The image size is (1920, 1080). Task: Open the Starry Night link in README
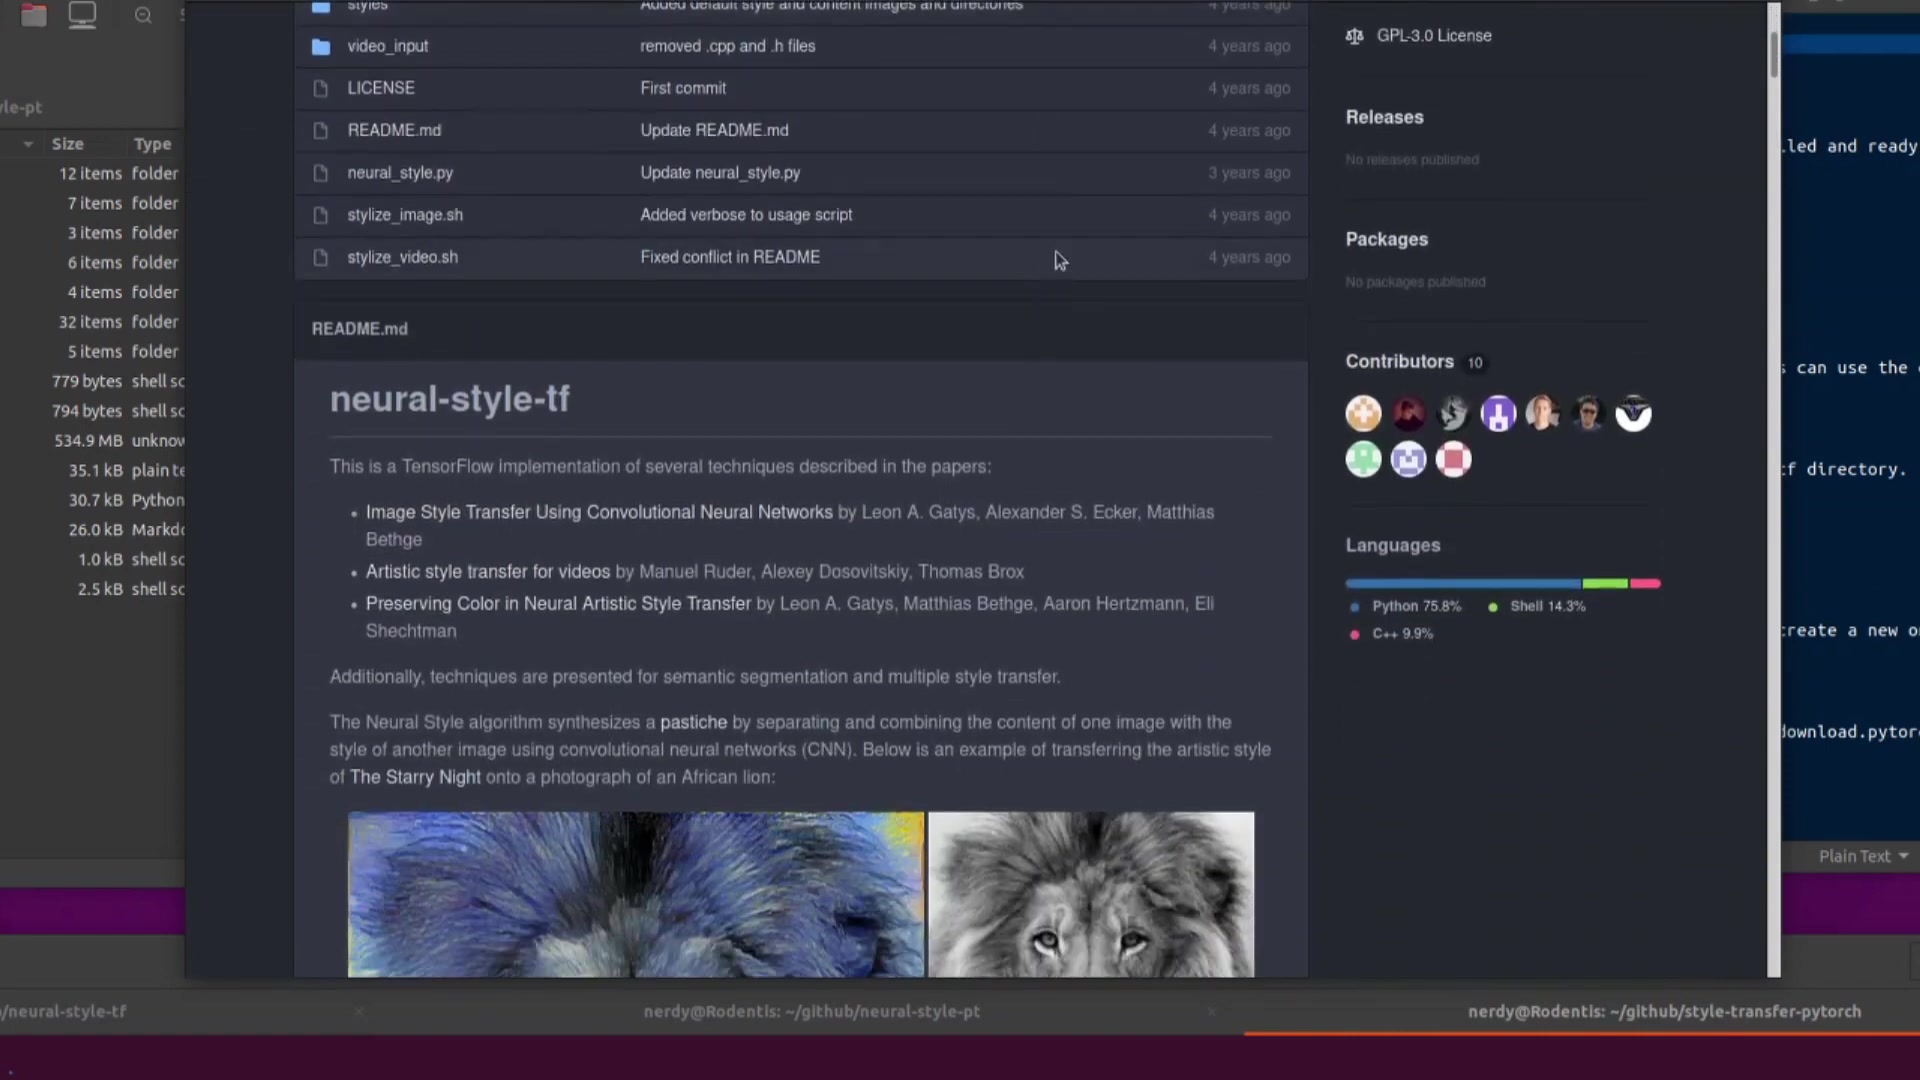415,777
